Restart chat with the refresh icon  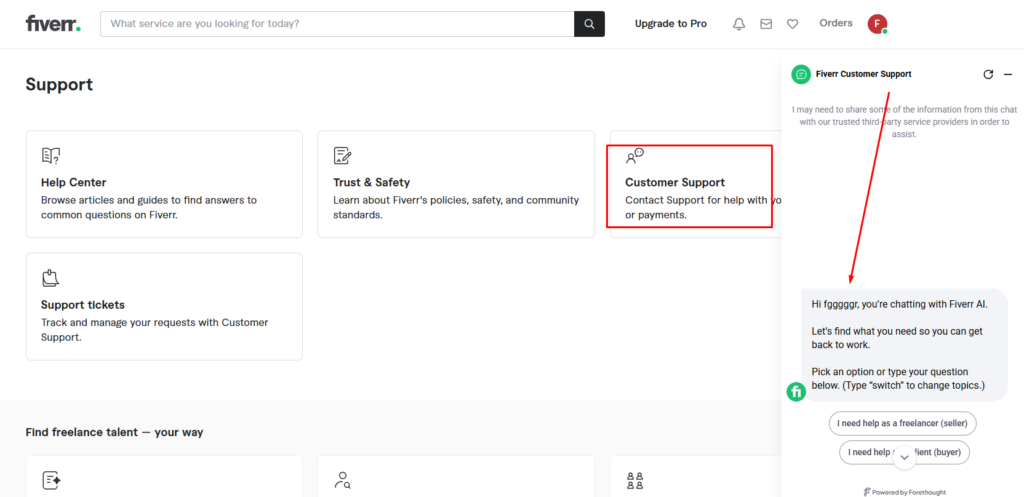click(988, 74)
